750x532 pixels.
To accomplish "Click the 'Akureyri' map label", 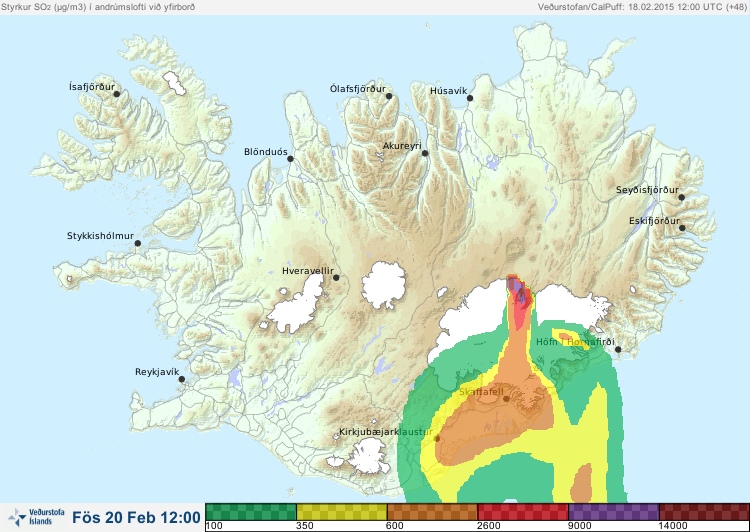I will coord(402,146).
